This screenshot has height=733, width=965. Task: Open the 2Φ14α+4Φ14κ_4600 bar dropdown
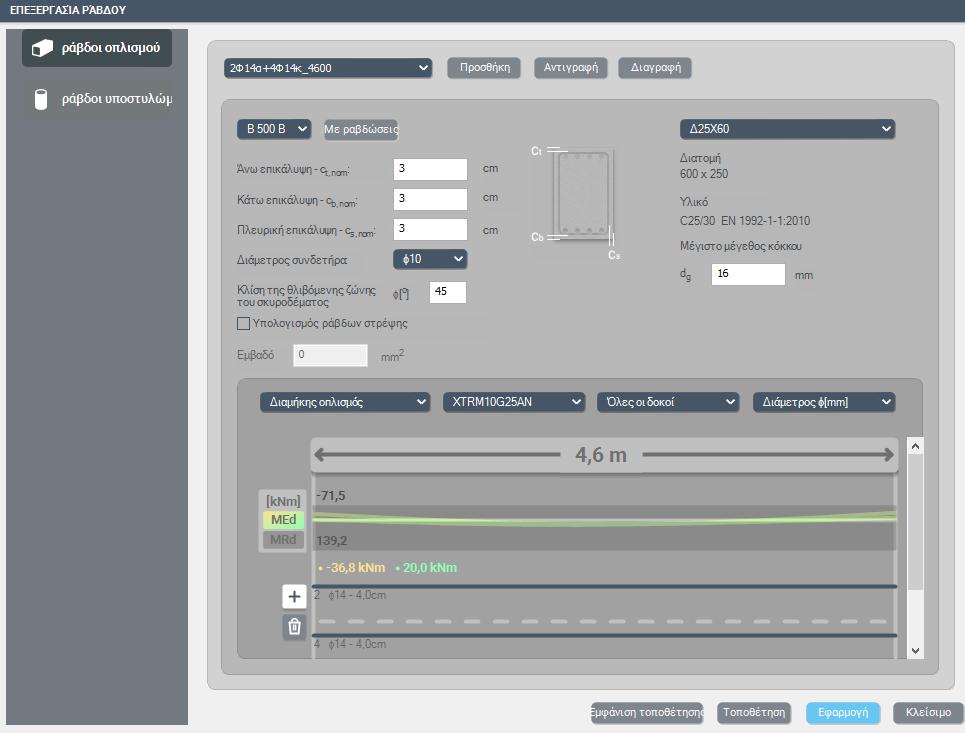point(328,68)
